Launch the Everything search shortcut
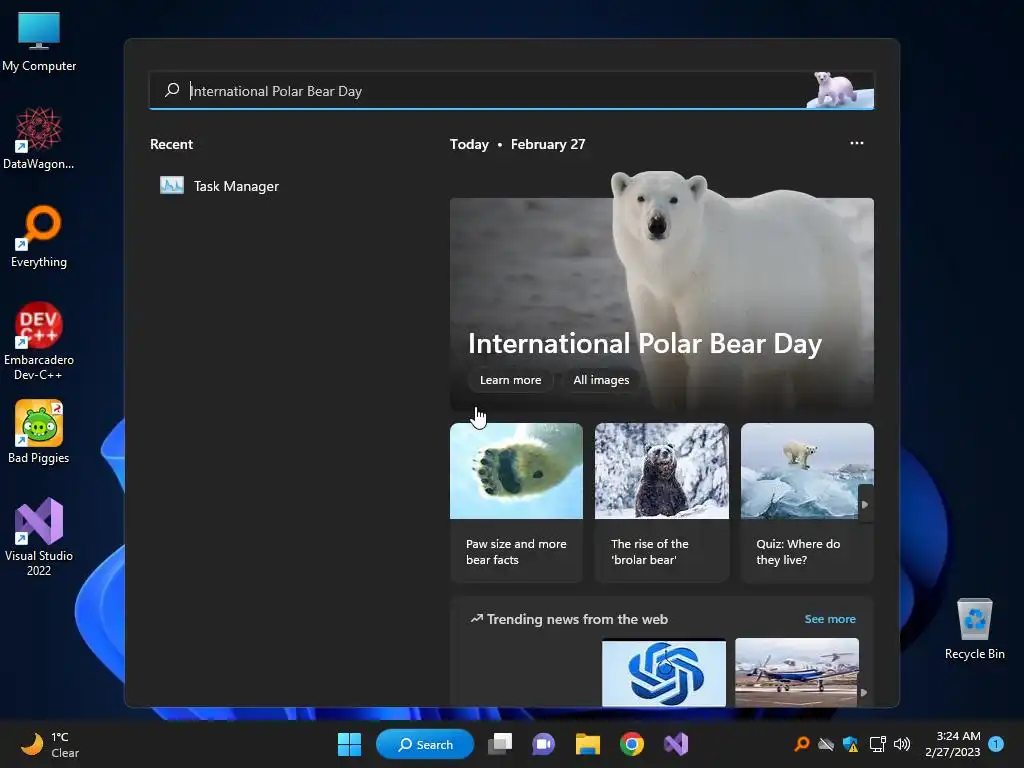This screenshot has height=768, width=1024. (39, 236)
